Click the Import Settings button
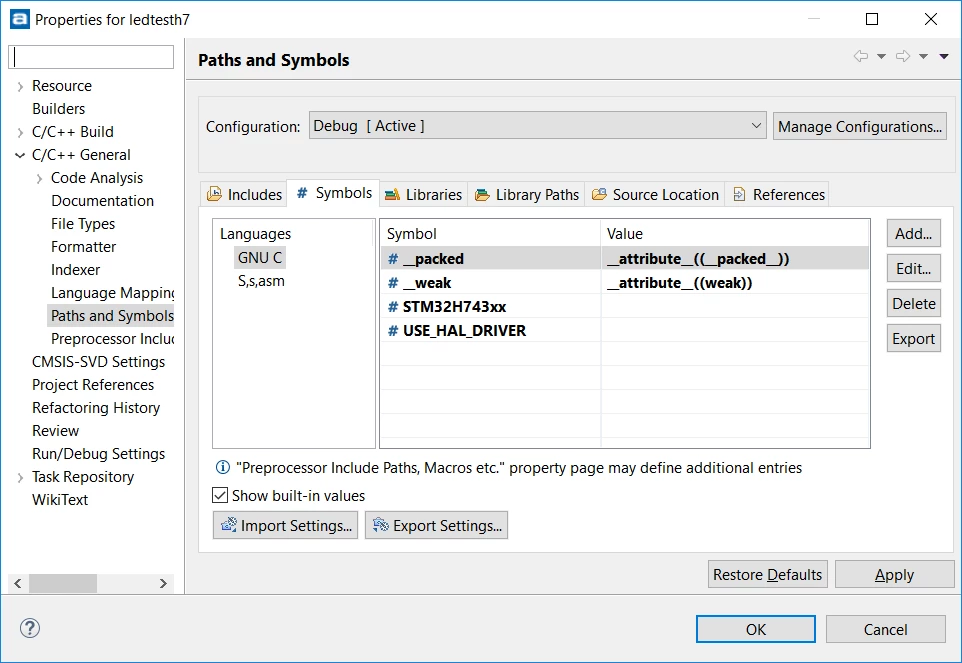 click(x=285, y=526)
